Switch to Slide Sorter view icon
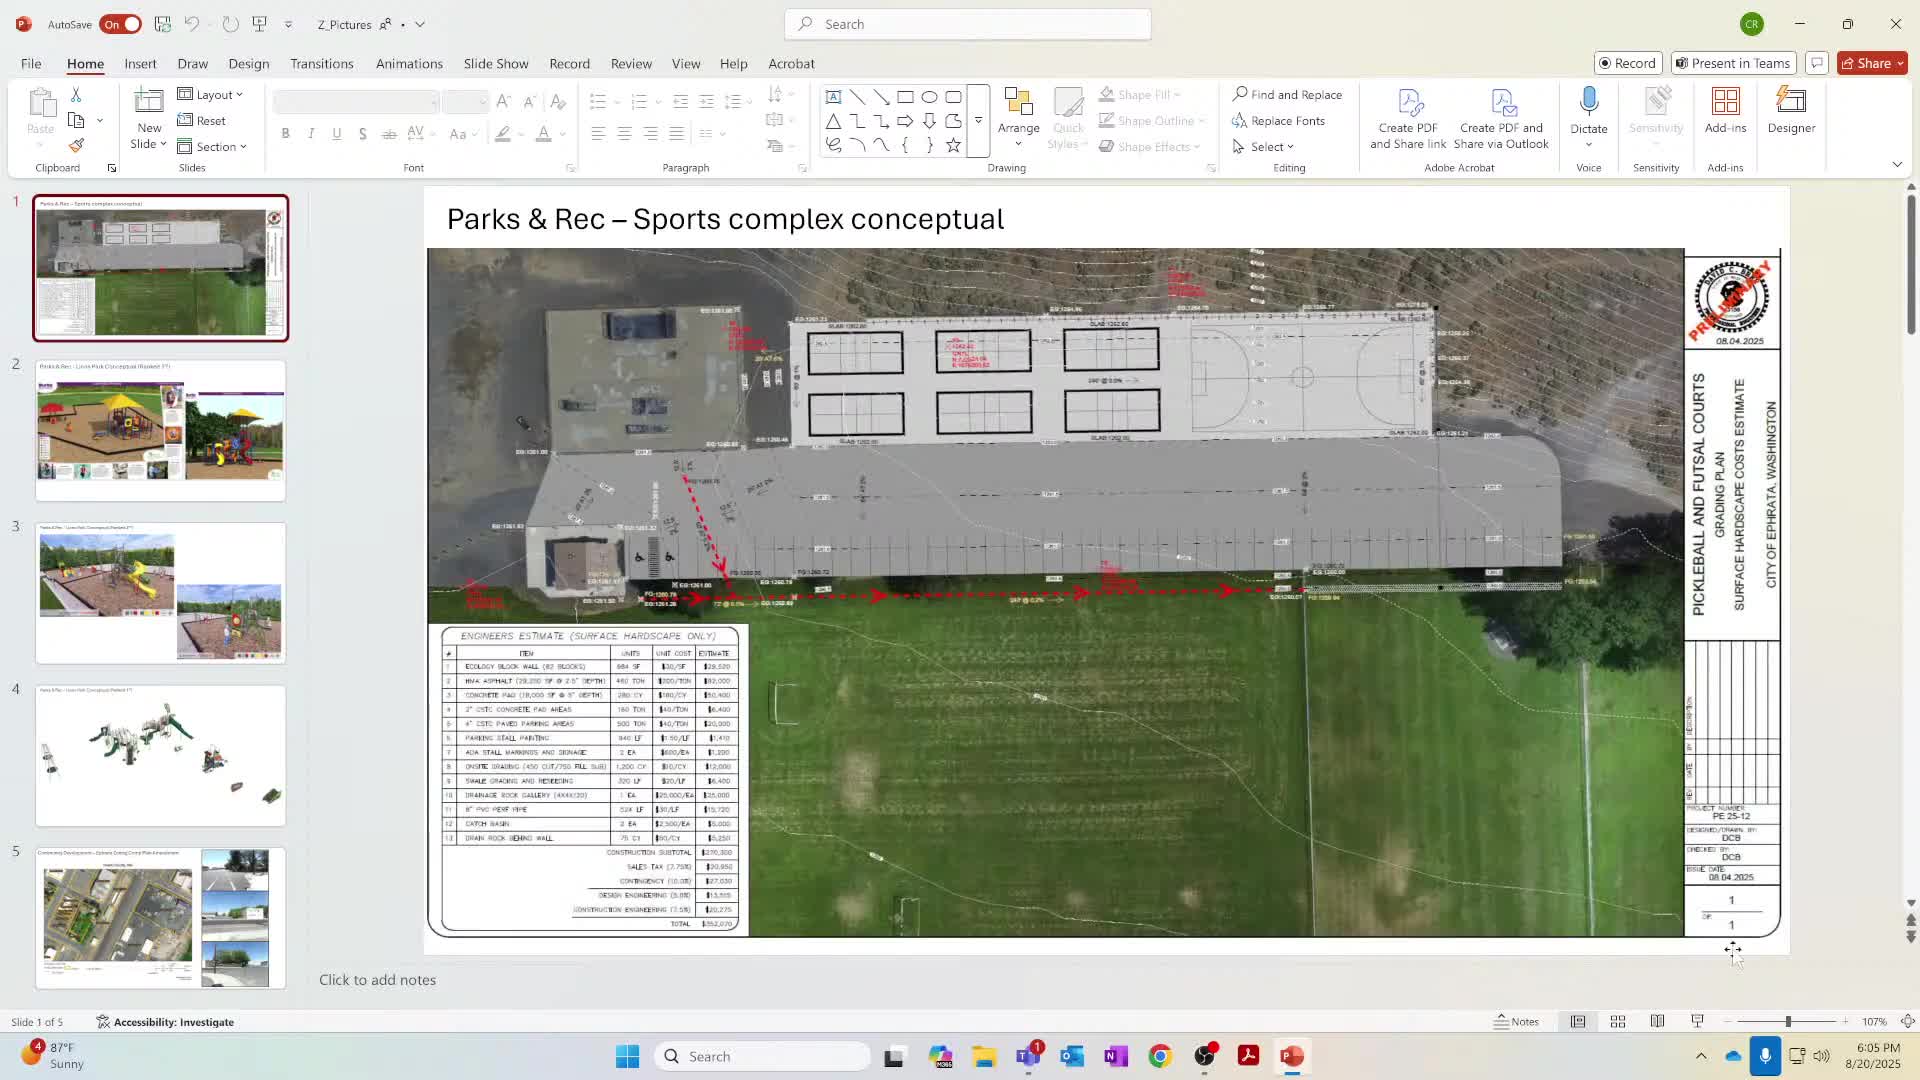 [1617, 1021]
